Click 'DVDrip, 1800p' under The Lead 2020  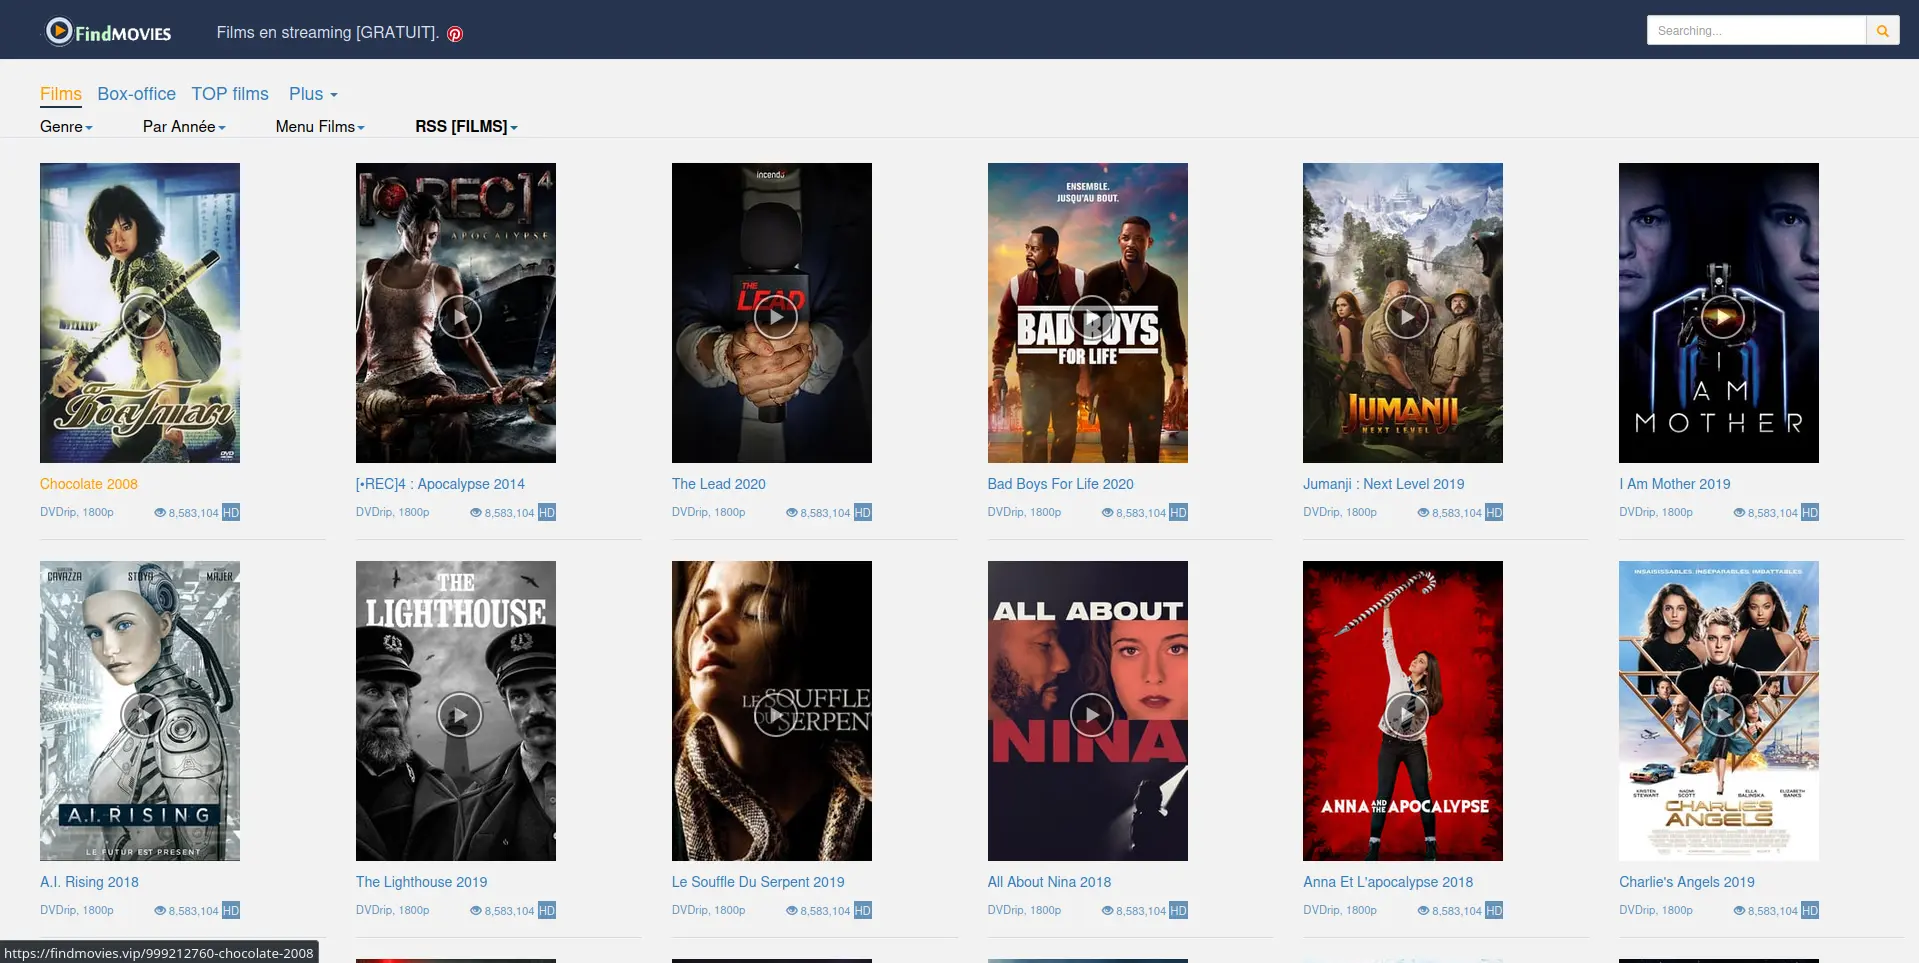(709, 512)
